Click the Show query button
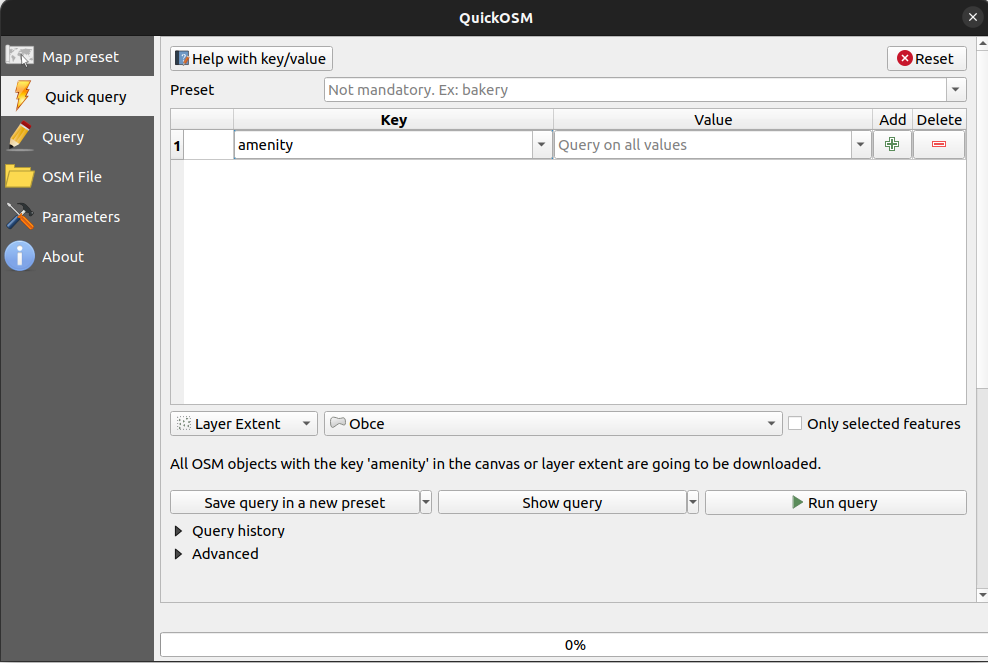The height and width of the screenshot is (663, 988). point(561,502)
